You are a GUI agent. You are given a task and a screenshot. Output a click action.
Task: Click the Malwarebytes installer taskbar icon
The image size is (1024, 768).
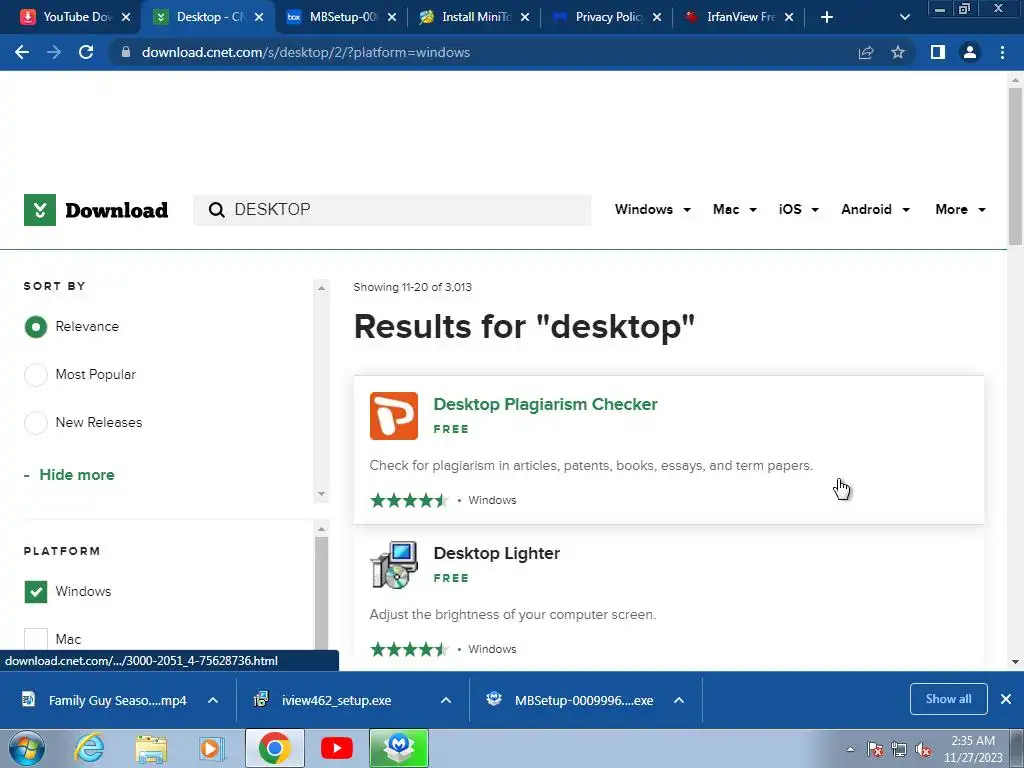pyautogui.click(x=399, y=748)
